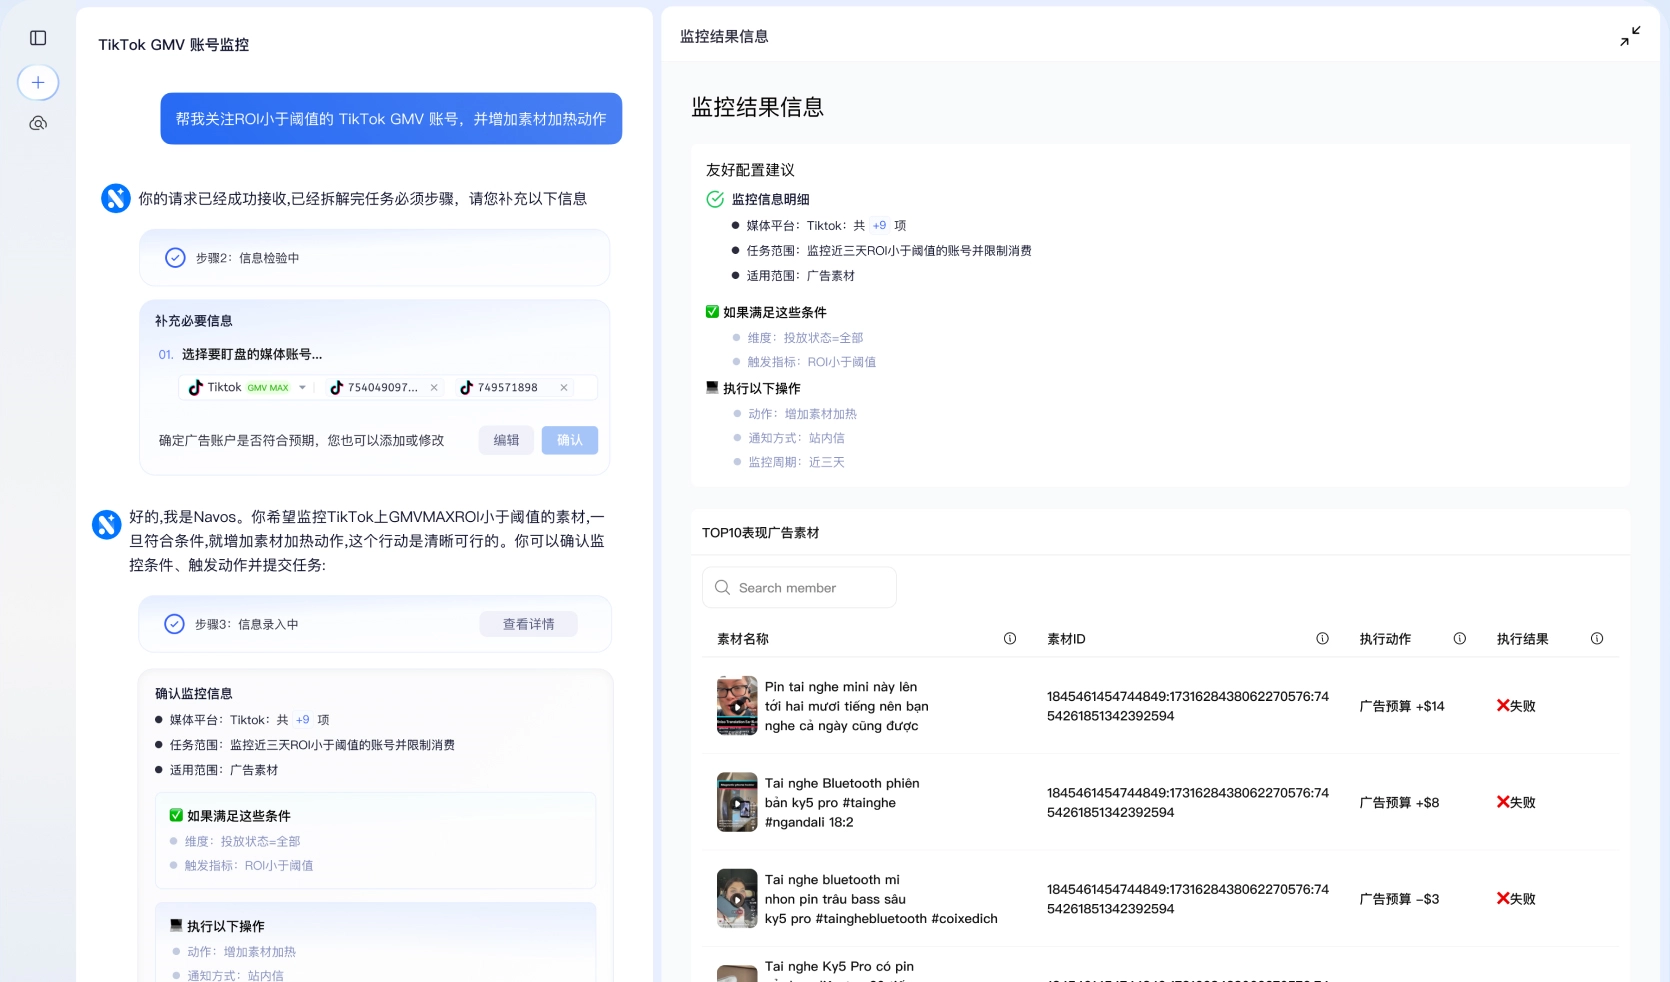Collapse the monitoring results panel

pyautogui.click(x=1630, y=37)
